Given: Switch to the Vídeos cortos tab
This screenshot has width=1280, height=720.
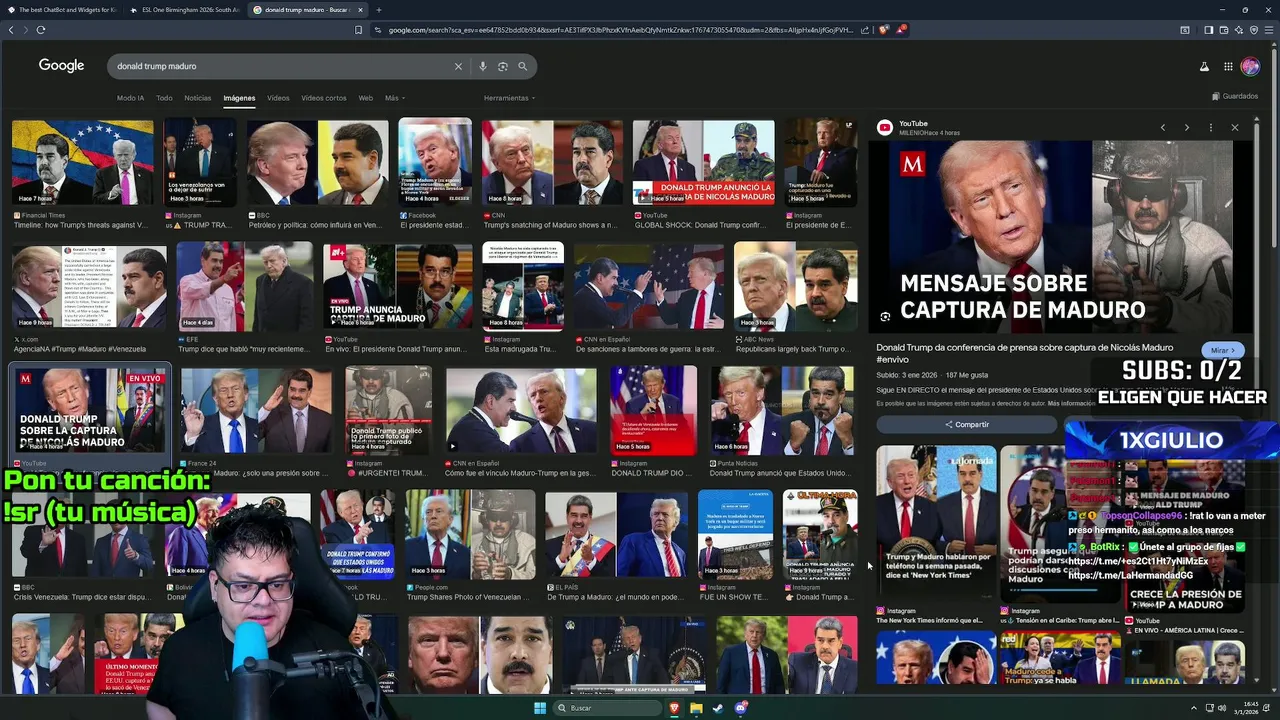Looking at the screenshot, I should point(324,98).
